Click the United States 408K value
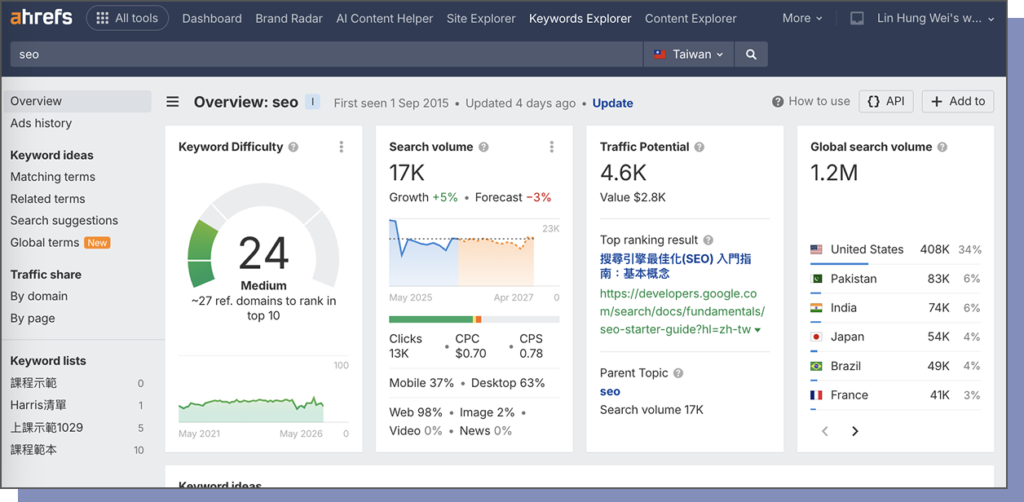 coord(934,249)
